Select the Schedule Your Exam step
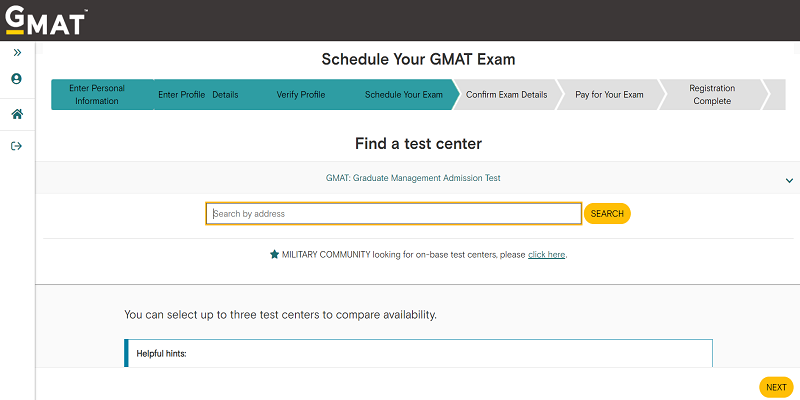Viewport: 800px width, 400px height. [403, 95]
